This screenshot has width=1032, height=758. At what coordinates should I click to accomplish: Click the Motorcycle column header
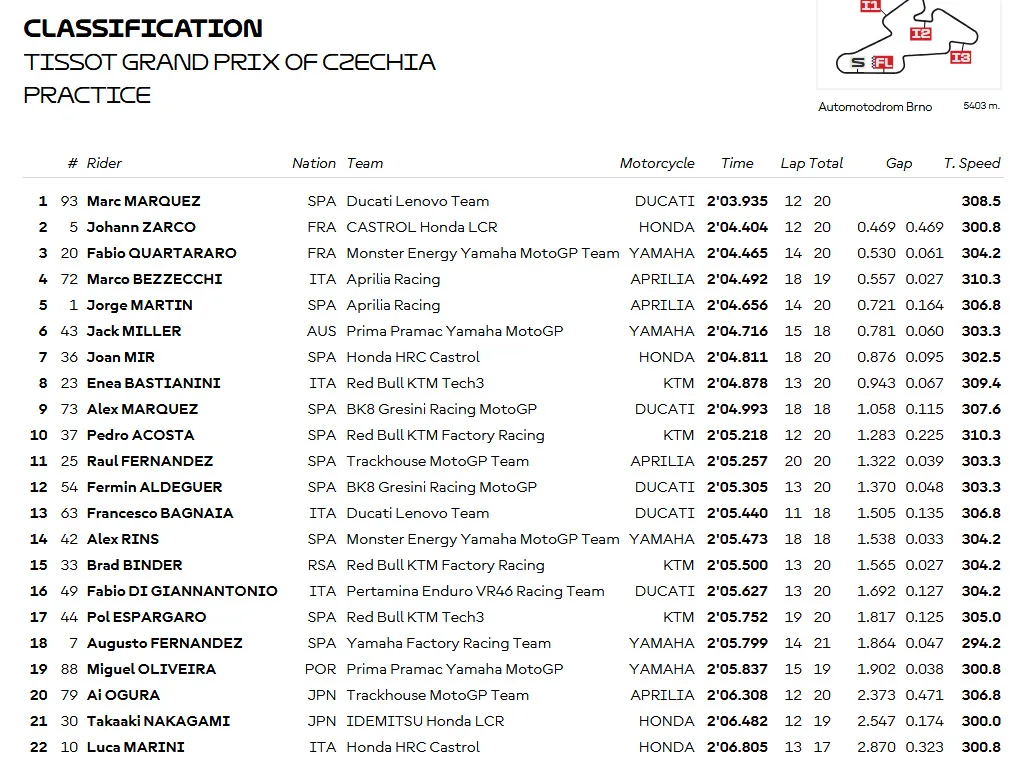coord(657,163)
